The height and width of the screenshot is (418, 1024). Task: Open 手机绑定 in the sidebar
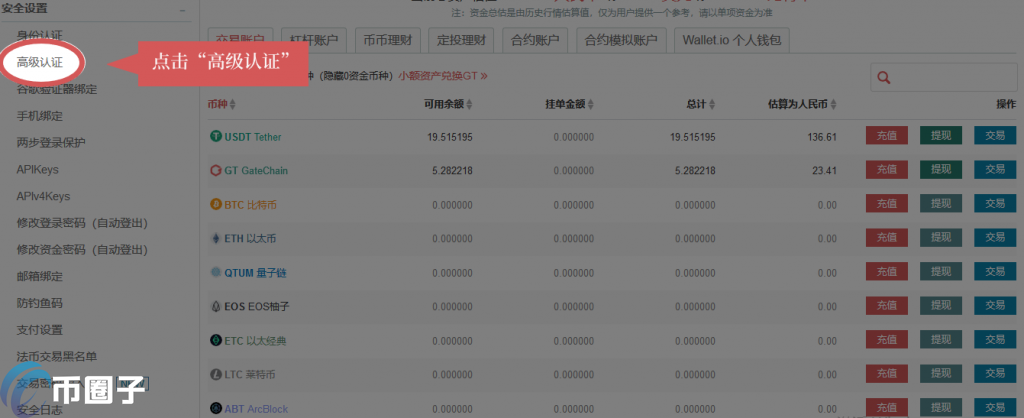point(40,116)
